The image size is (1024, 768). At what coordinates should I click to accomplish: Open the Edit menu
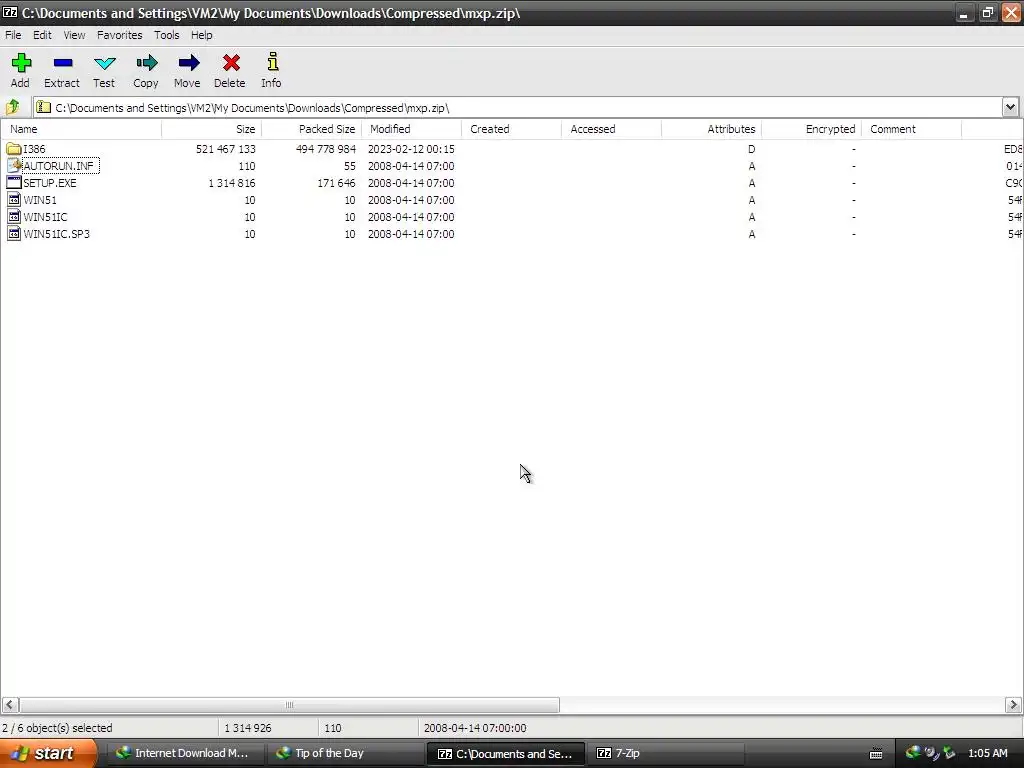[42, 35]
